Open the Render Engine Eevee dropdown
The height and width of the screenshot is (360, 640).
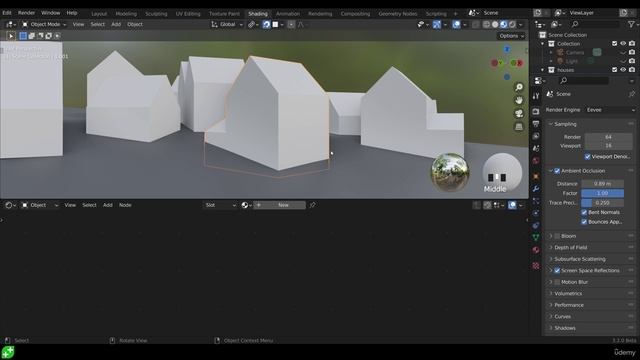(610, 110)
